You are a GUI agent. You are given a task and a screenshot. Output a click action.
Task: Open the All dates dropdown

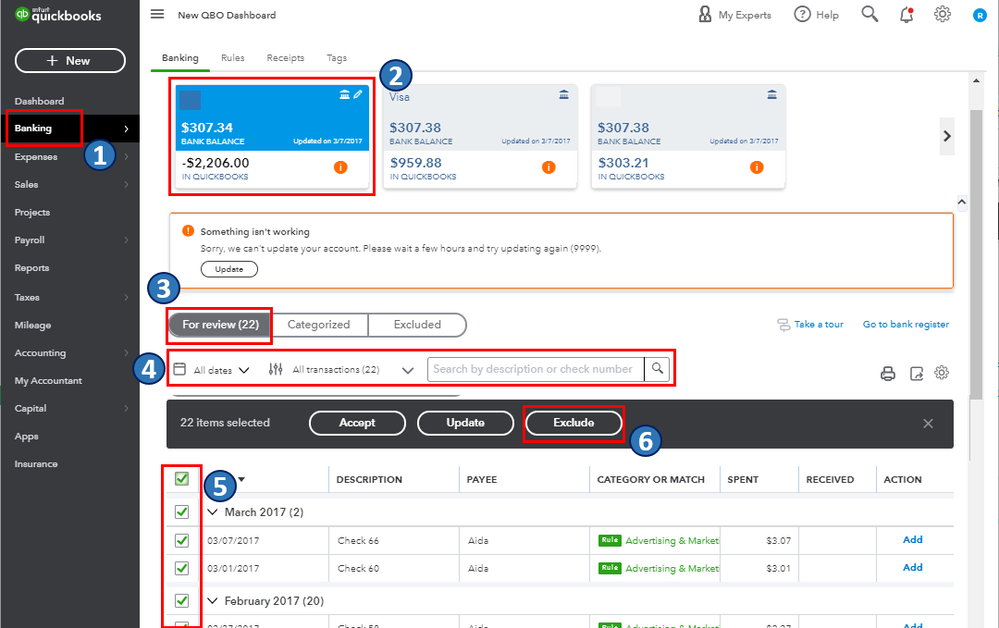pyautogui.click(x=220, y=370)
